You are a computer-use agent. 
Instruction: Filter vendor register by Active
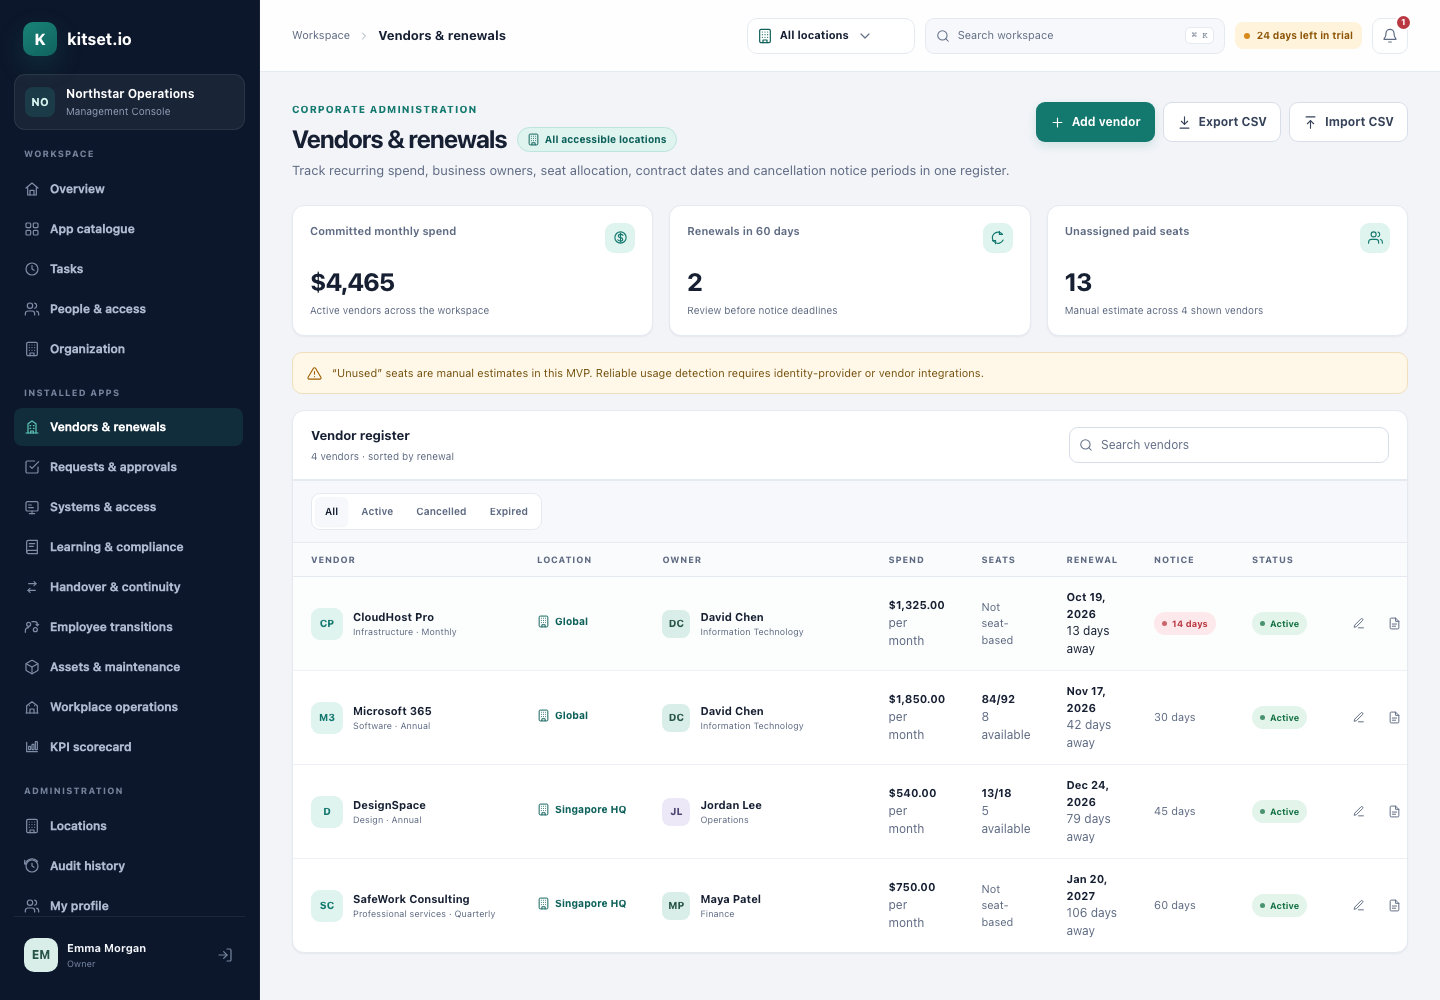coord(377,511)
